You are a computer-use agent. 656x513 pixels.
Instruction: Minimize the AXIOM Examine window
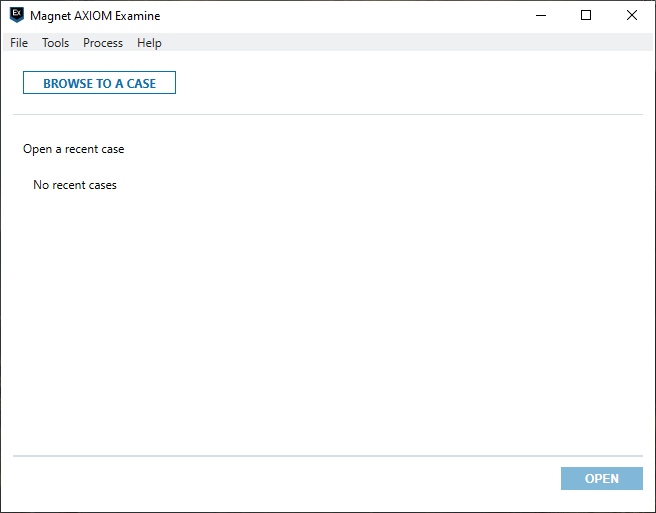[541, 15]
